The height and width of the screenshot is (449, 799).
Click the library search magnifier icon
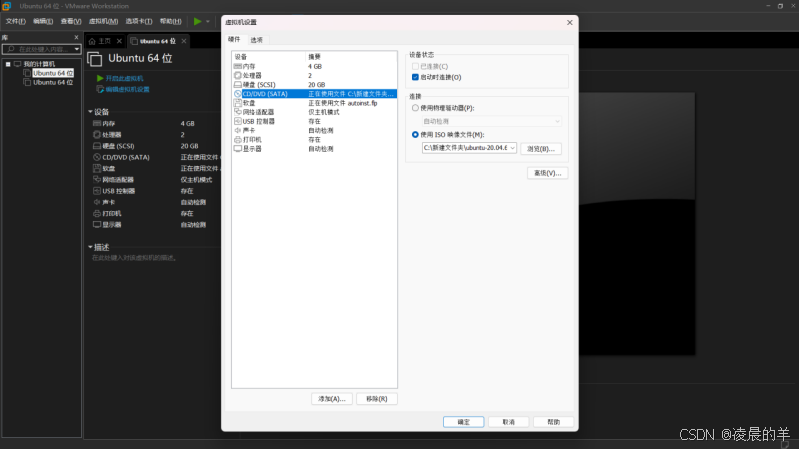click(11, 49)
